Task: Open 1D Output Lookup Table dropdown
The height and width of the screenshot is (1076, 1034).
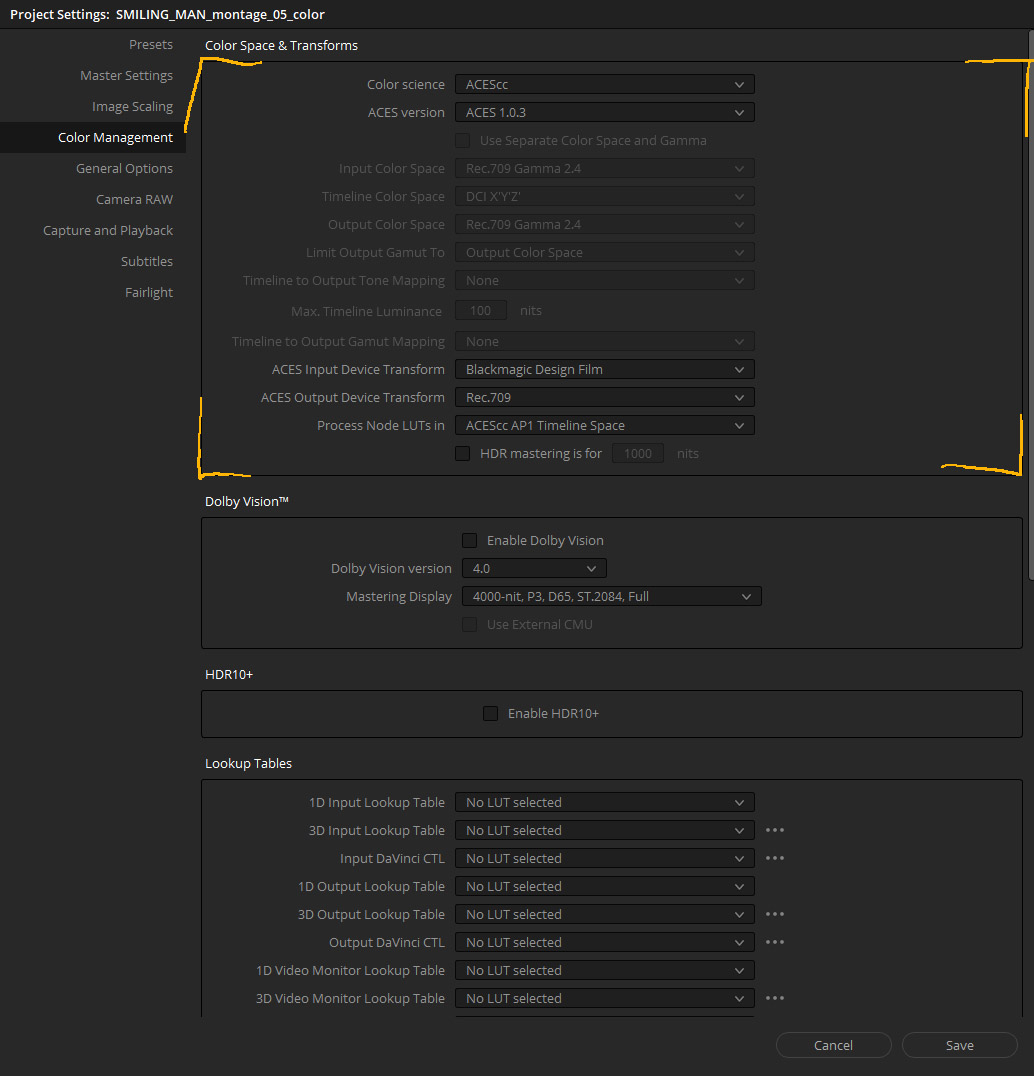Action: pyautogui.click(x=604, y=887)
